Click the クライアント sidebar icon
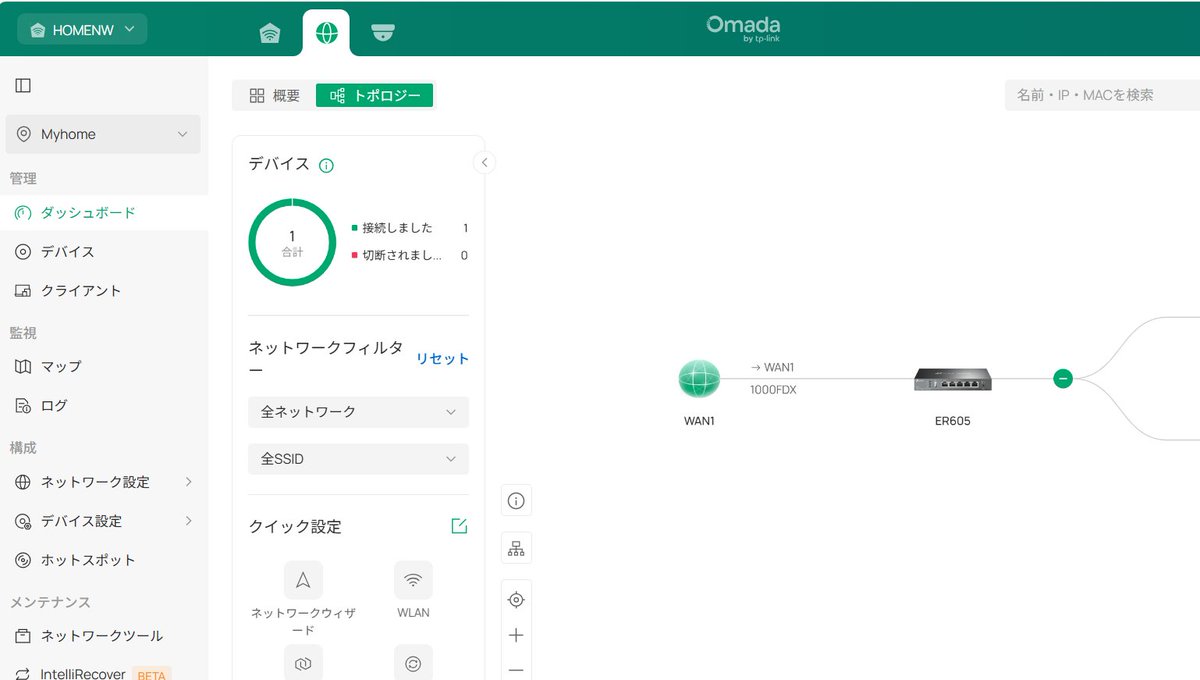1200x680 pixels. [x=23, y=291]
